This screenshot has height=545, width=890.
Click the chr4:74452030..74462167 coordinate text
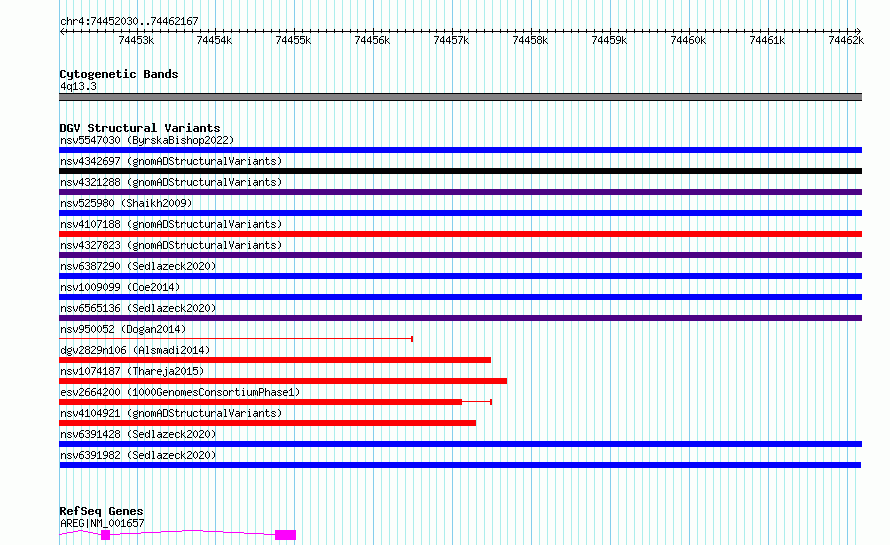pos(129,22)
